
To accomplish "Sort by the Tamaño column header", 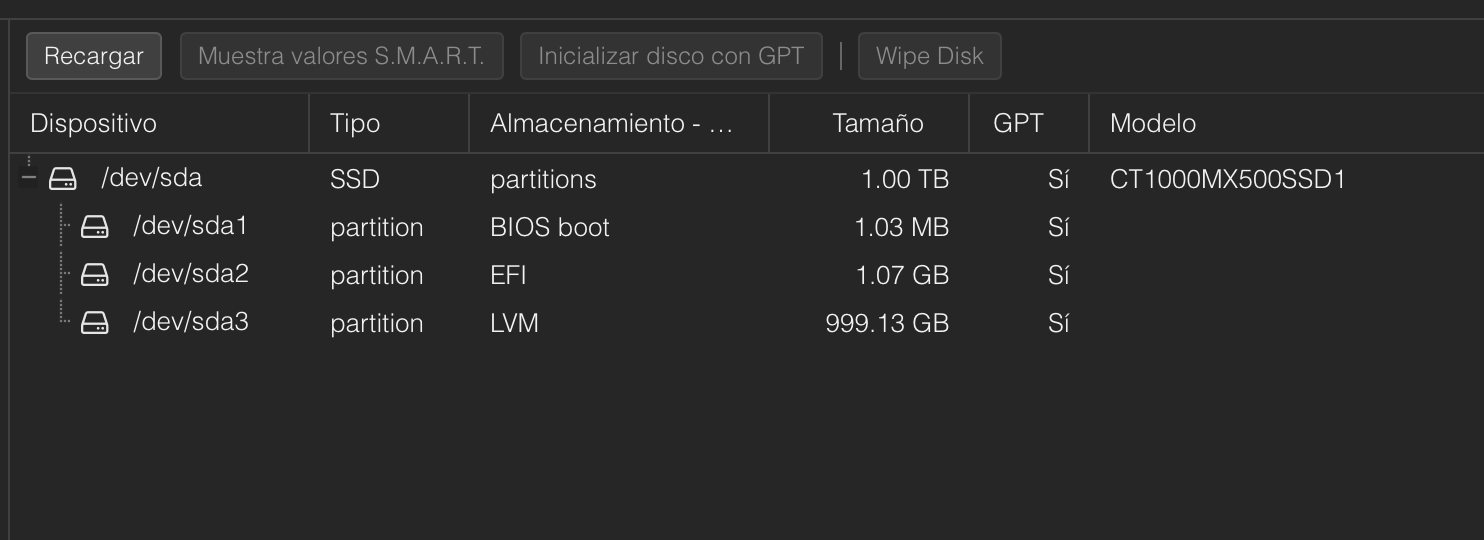I will (x=877, y=123).
